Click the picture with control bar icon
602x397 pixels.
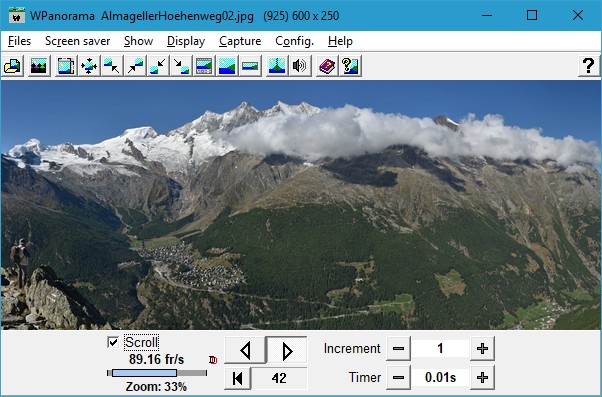[x=204, y=66]
